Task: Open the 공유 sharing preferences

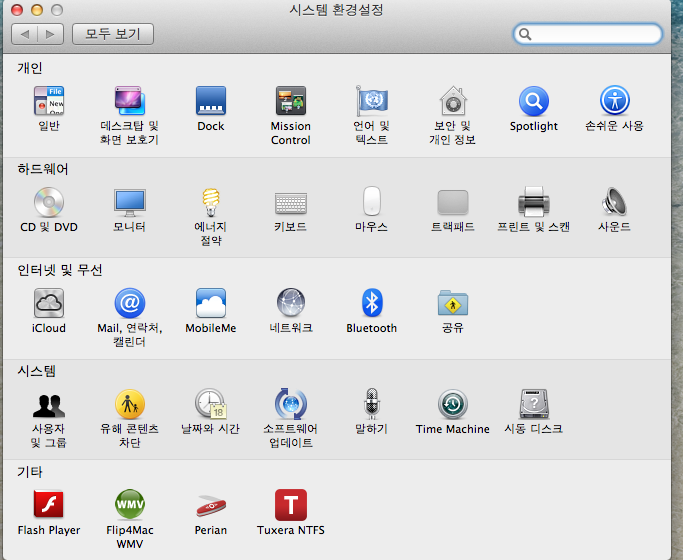Action: pyautogui.click(x=453, y=303)
